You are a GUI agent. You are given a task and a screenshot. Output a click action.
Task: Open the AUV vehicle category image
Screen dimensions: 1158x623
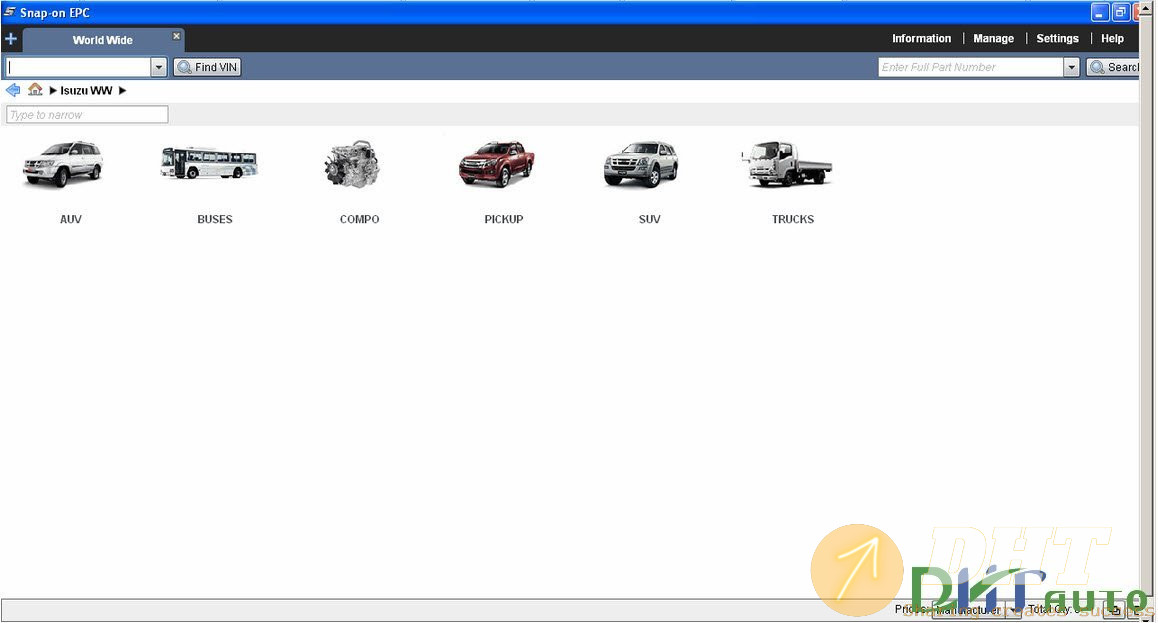coord(63,164)
